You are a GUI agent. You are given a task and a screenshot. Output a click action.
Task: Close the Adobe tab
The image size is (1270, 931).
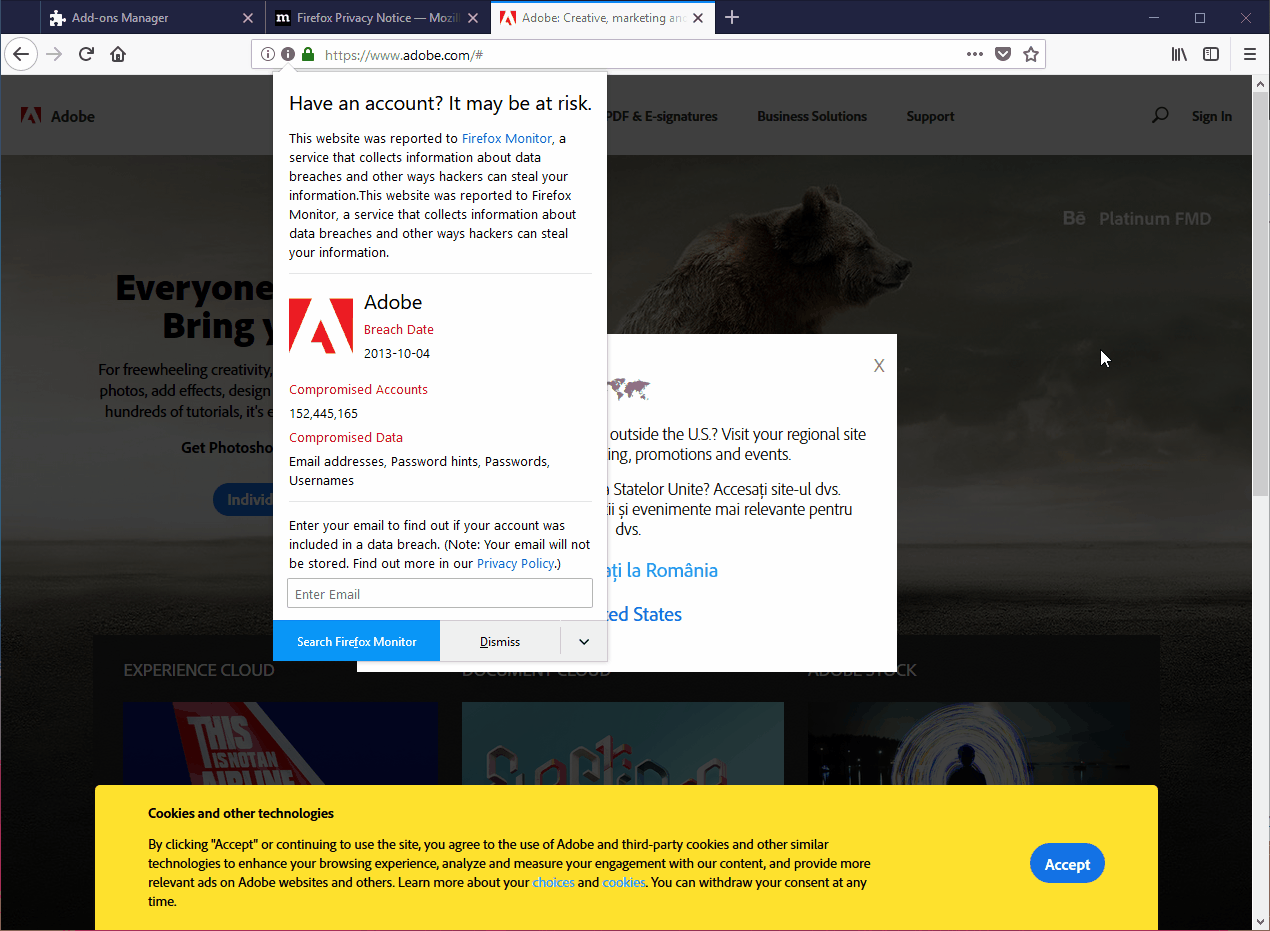click(698, 18)
